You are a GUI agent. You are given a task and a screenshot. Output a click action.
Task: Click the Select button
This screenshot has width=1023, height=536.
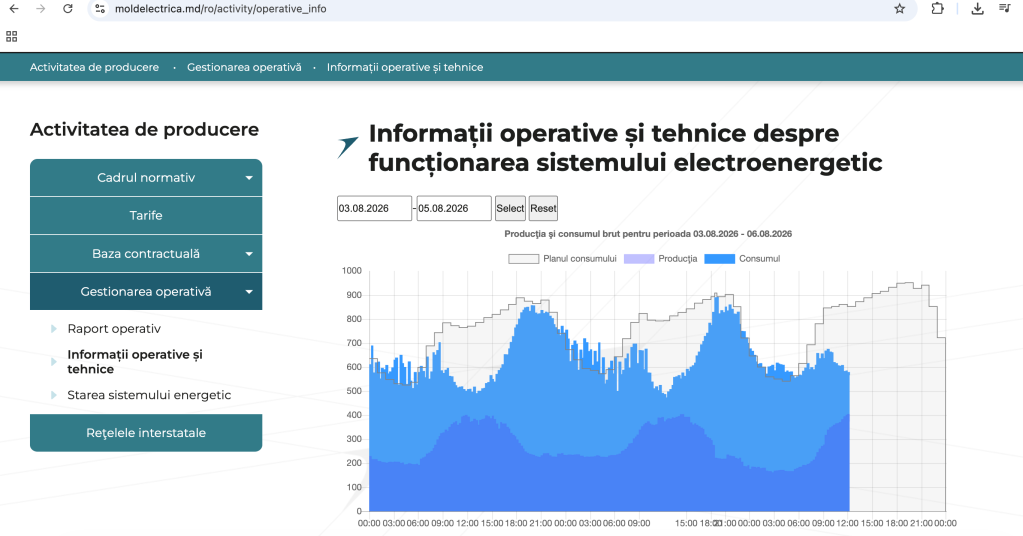[510, 209]
